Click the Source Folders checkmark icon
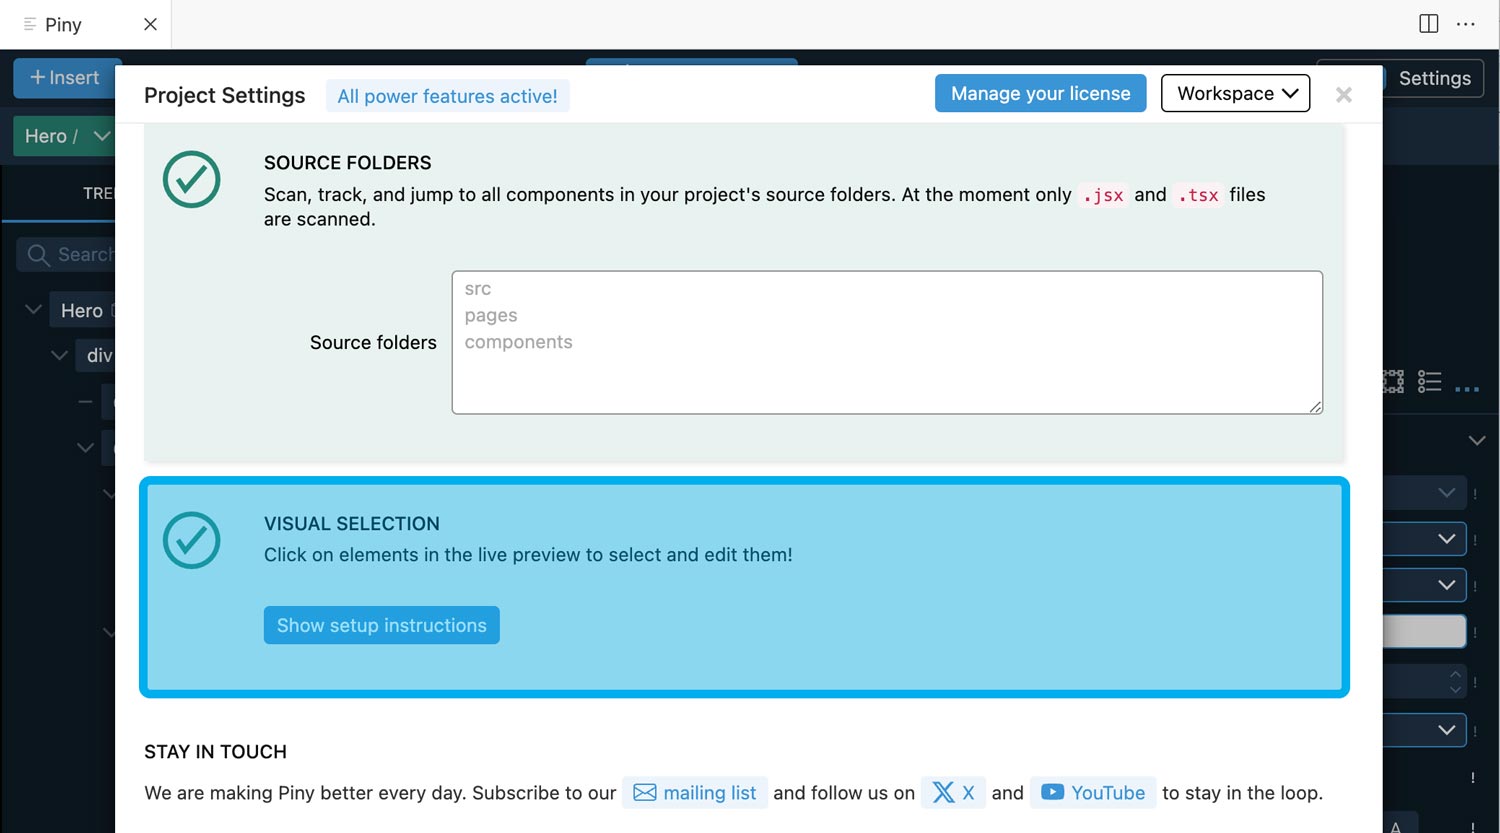1500x833 pixels. coord(192,179)
